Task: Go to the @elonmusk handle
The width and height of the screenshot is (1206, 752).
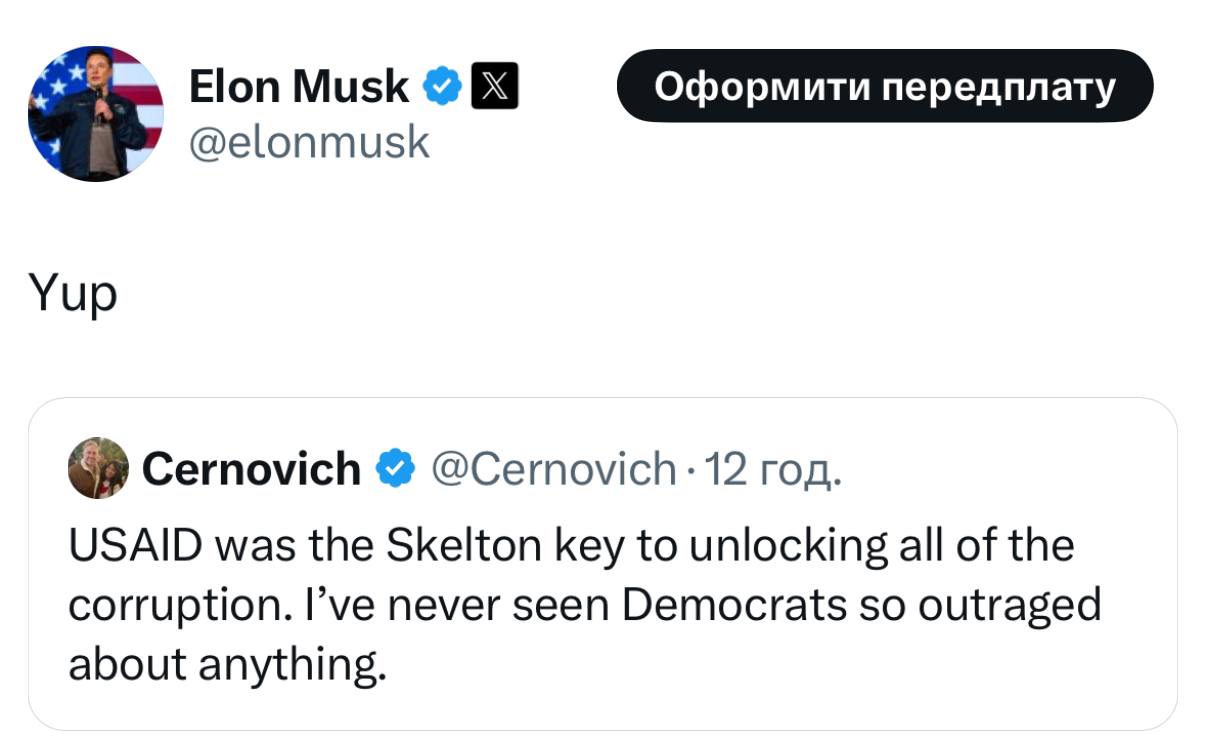Action: 309,142
